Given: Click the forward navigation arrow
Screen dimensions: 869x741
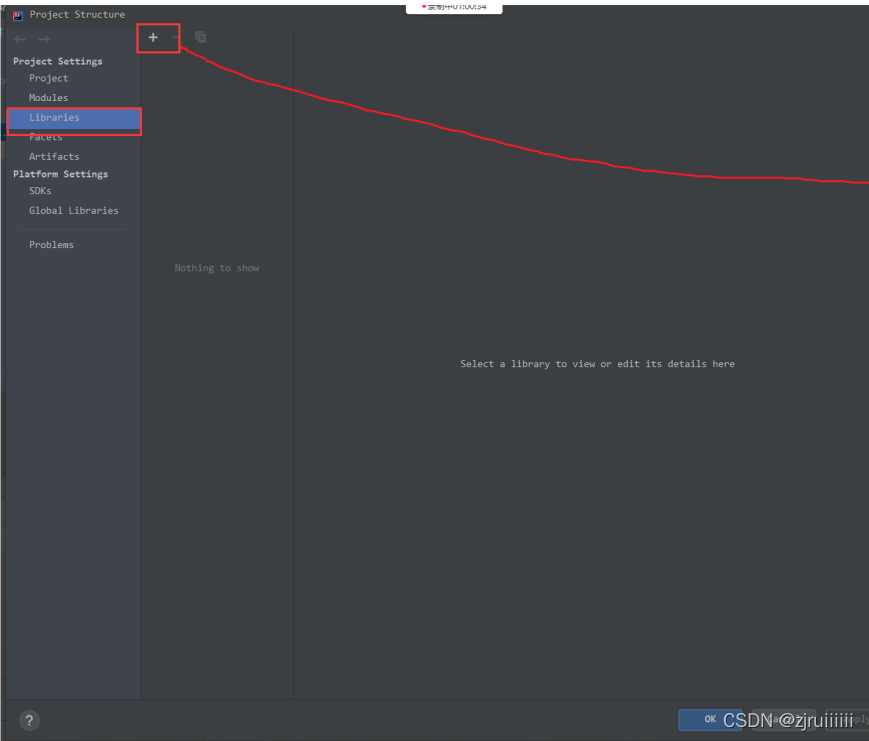Looking at the screenshot, I should point(44,39).
